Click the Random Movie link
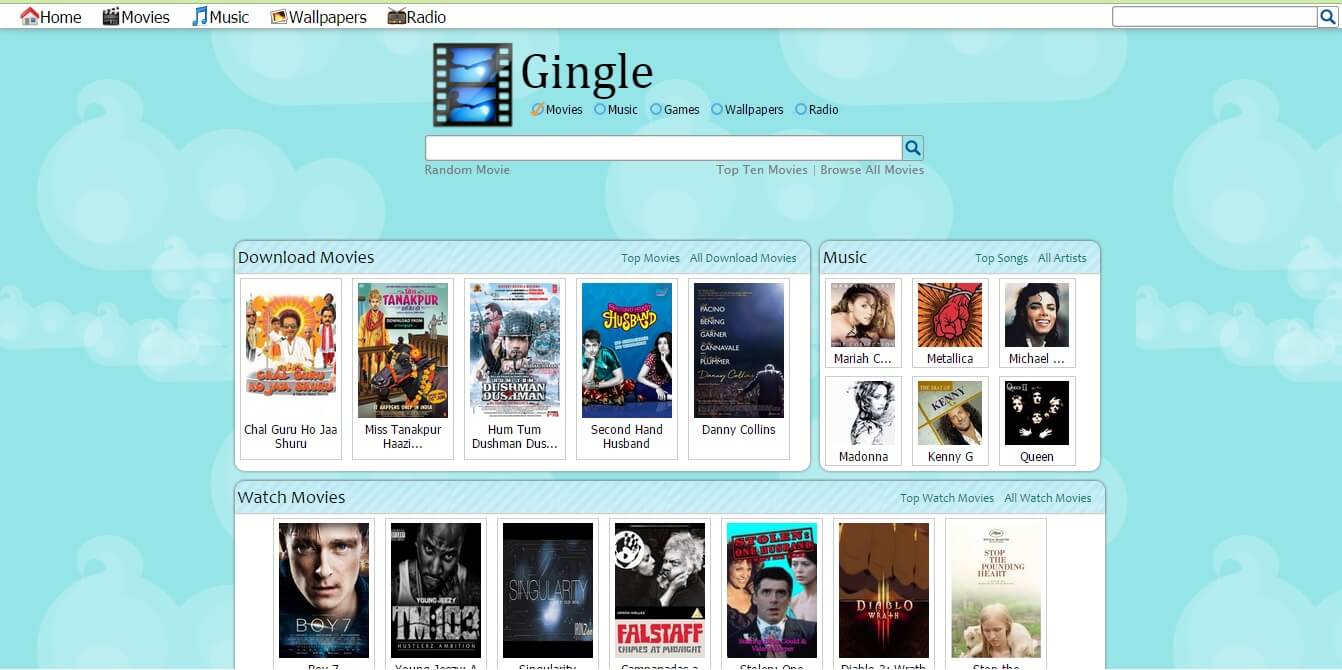The width and height of the screenshot is (1342, 670). [x=467, y=170]
